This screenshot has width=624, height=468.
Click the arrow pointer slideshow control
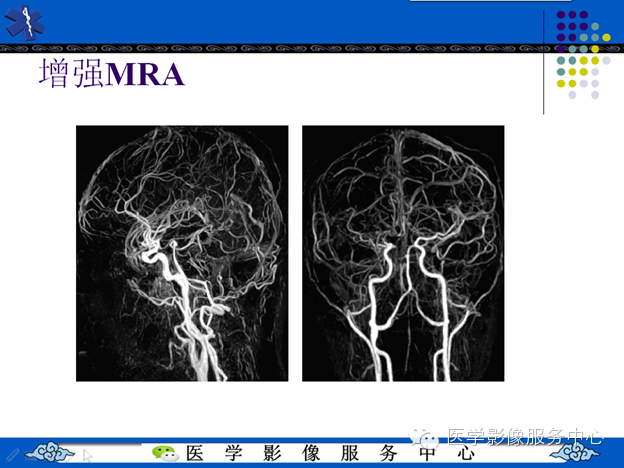pos(87,456)
